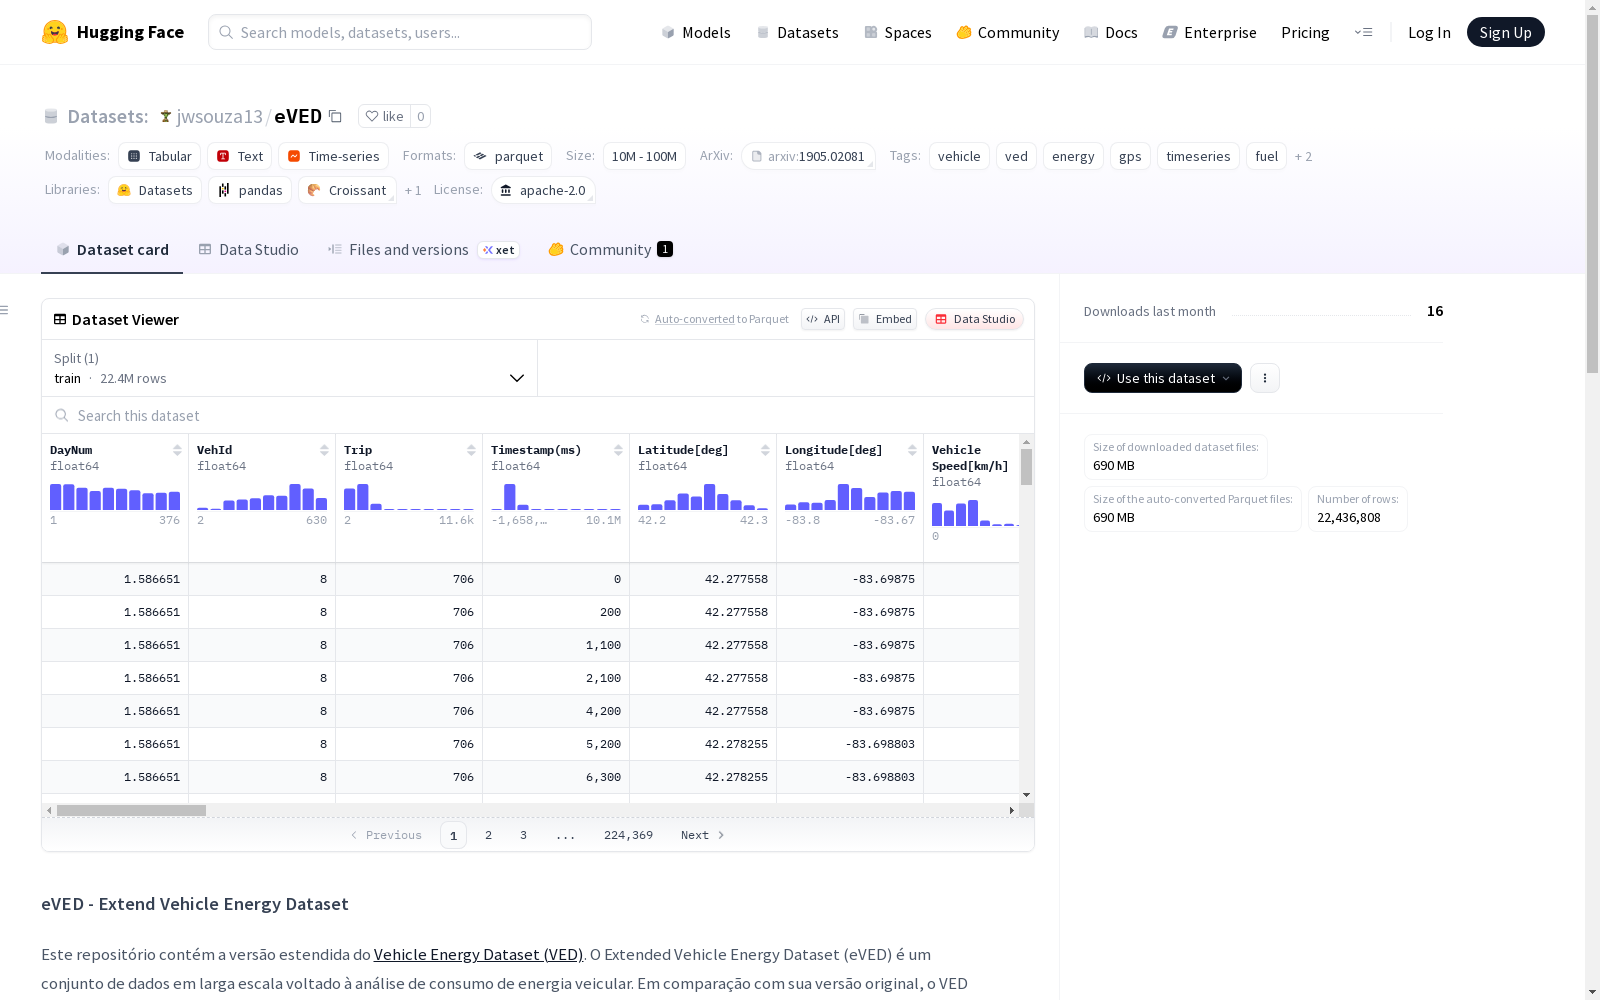
Task: Expand the +2 more tags
Action: tap(1303, 156)
